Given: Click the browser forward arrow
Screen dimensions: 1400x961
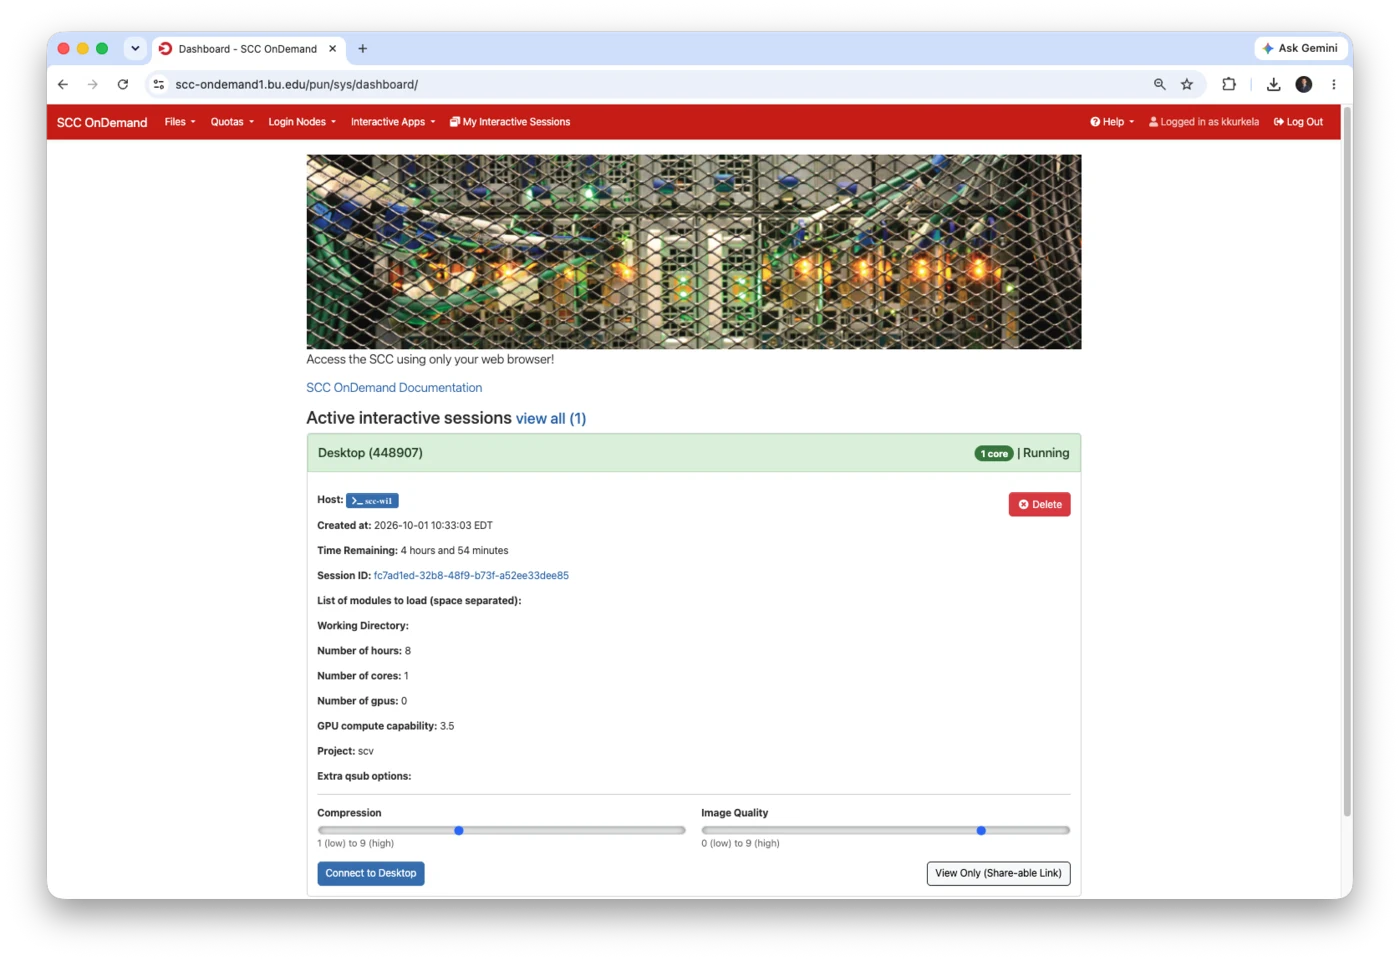Looking at the screenshot, I should coord(93,85).
